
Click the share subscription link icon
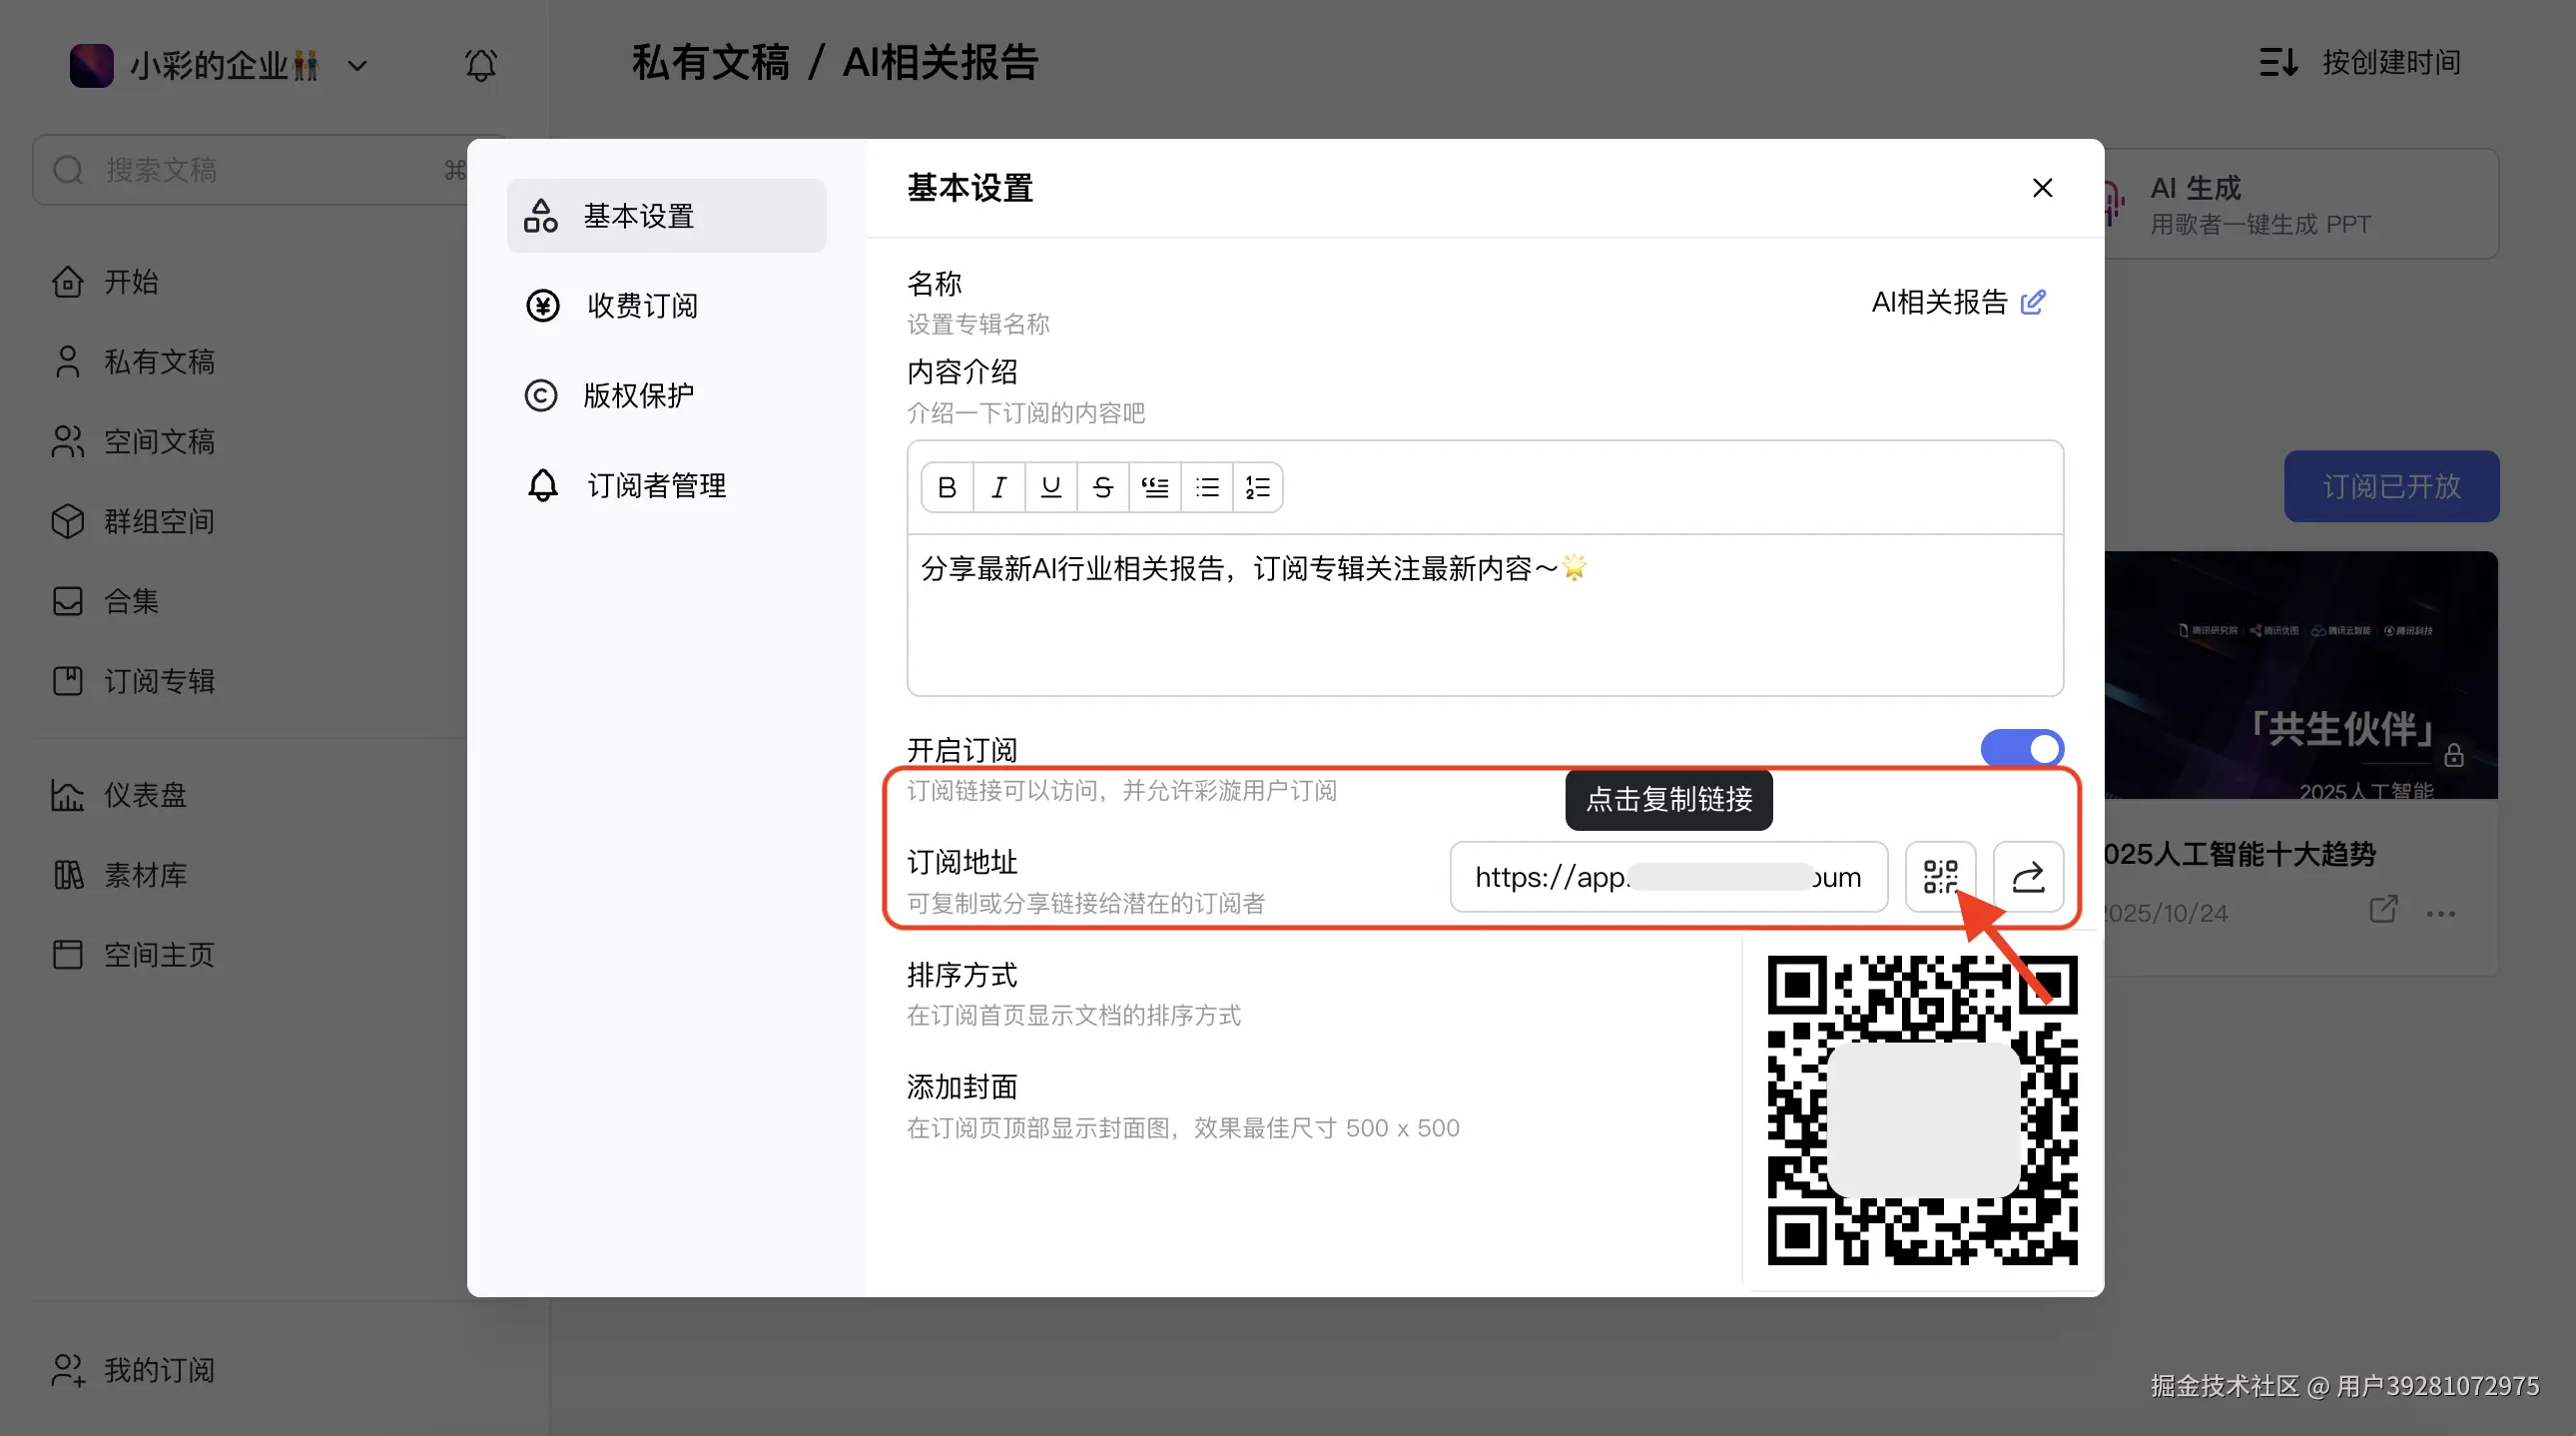[x=2027, y=877]
